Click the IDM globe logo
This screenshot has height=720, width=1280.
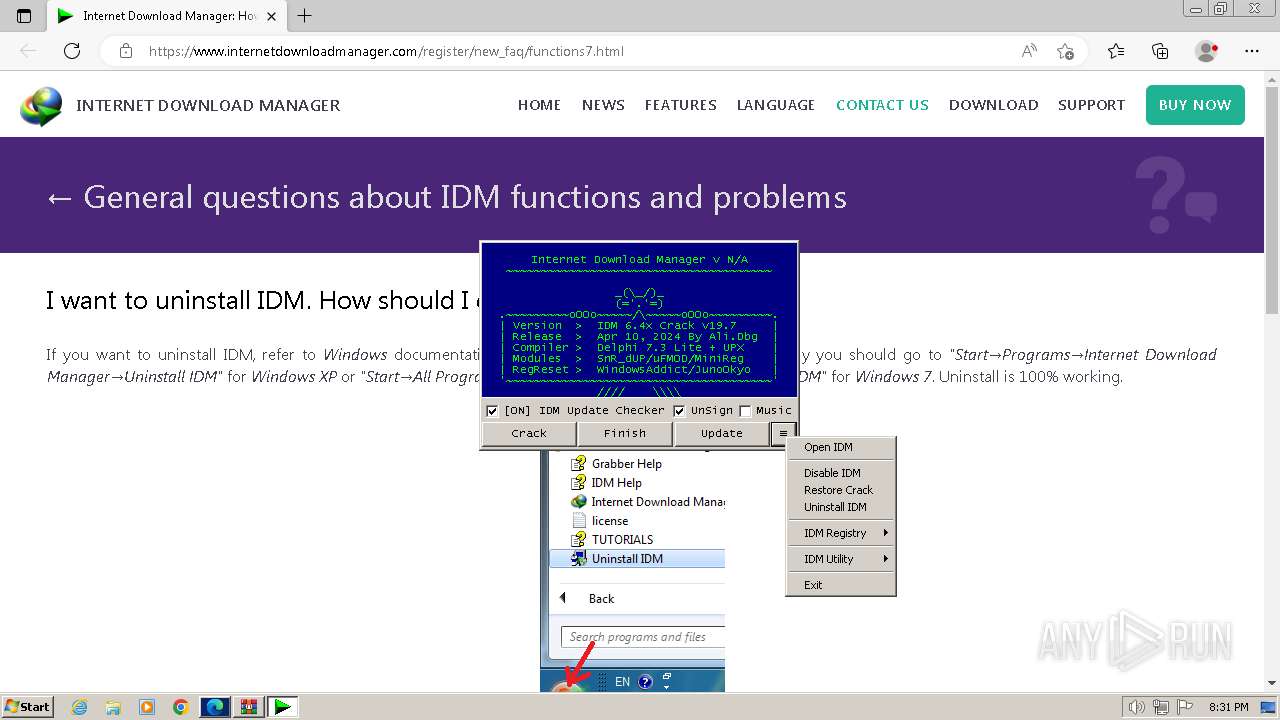click(41, 106)
